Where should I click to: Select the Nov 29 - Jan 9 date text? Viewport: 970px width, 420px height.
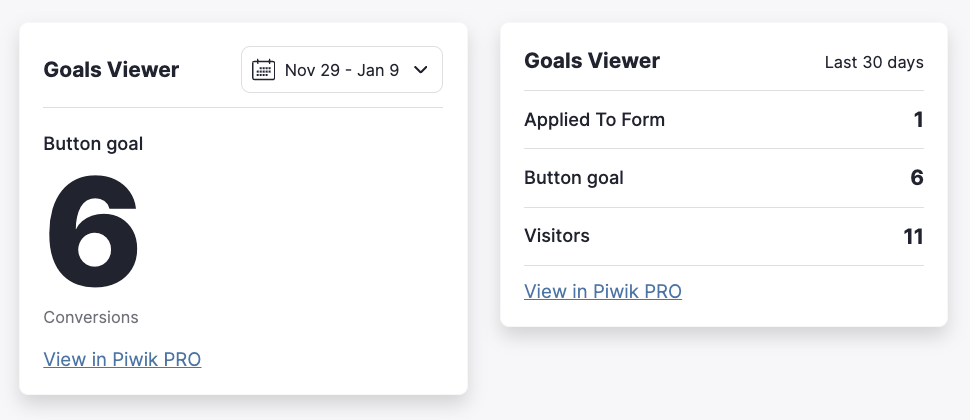click(x=341, y=70)
